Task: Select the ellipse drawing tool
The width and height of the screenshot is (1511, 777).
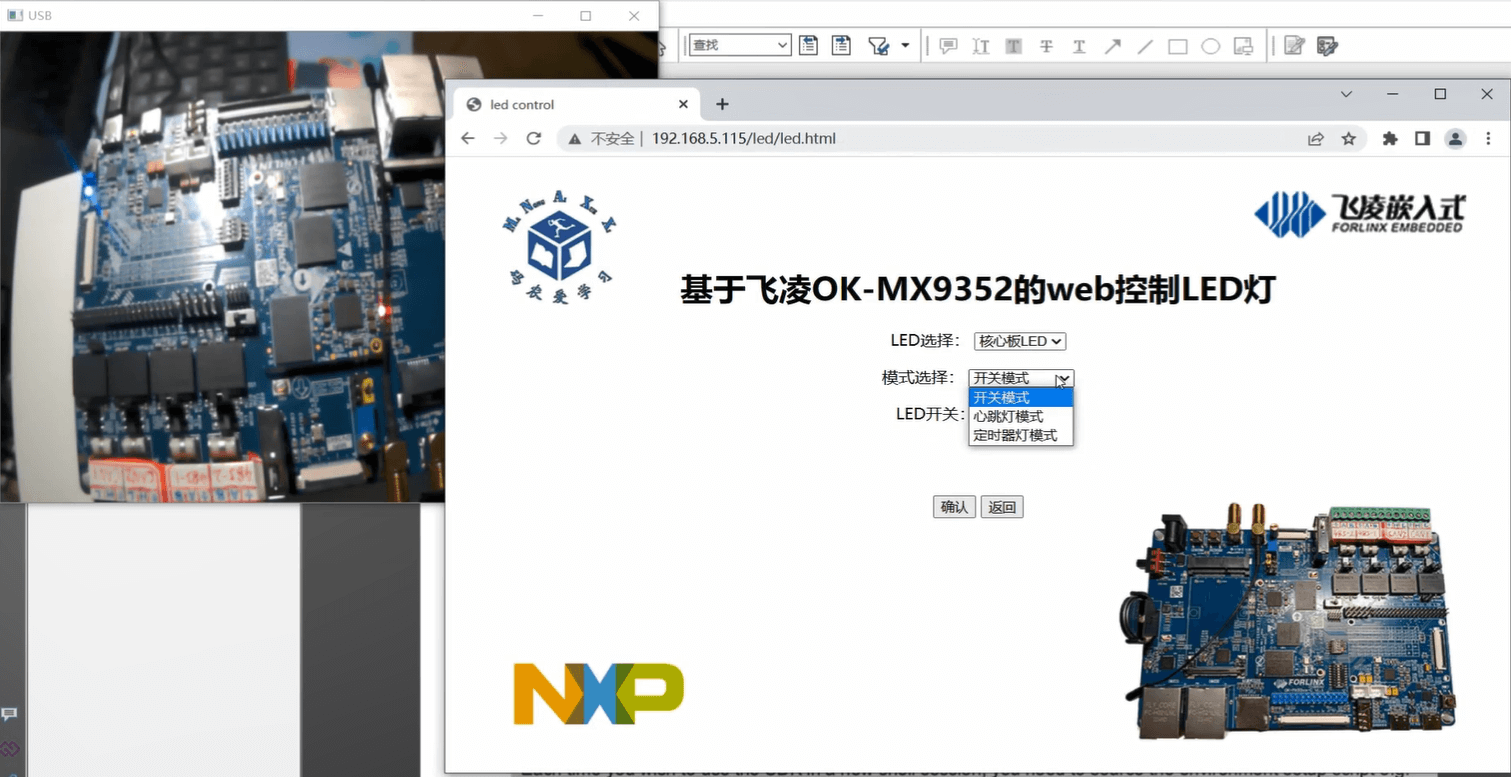Action: pos(1210,46)
